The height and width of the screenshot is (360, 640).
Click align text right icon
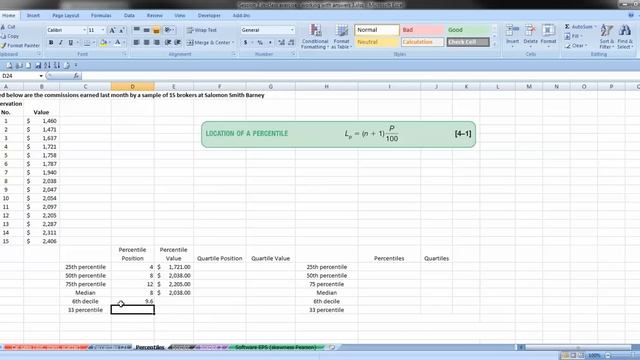pos(156,42)
